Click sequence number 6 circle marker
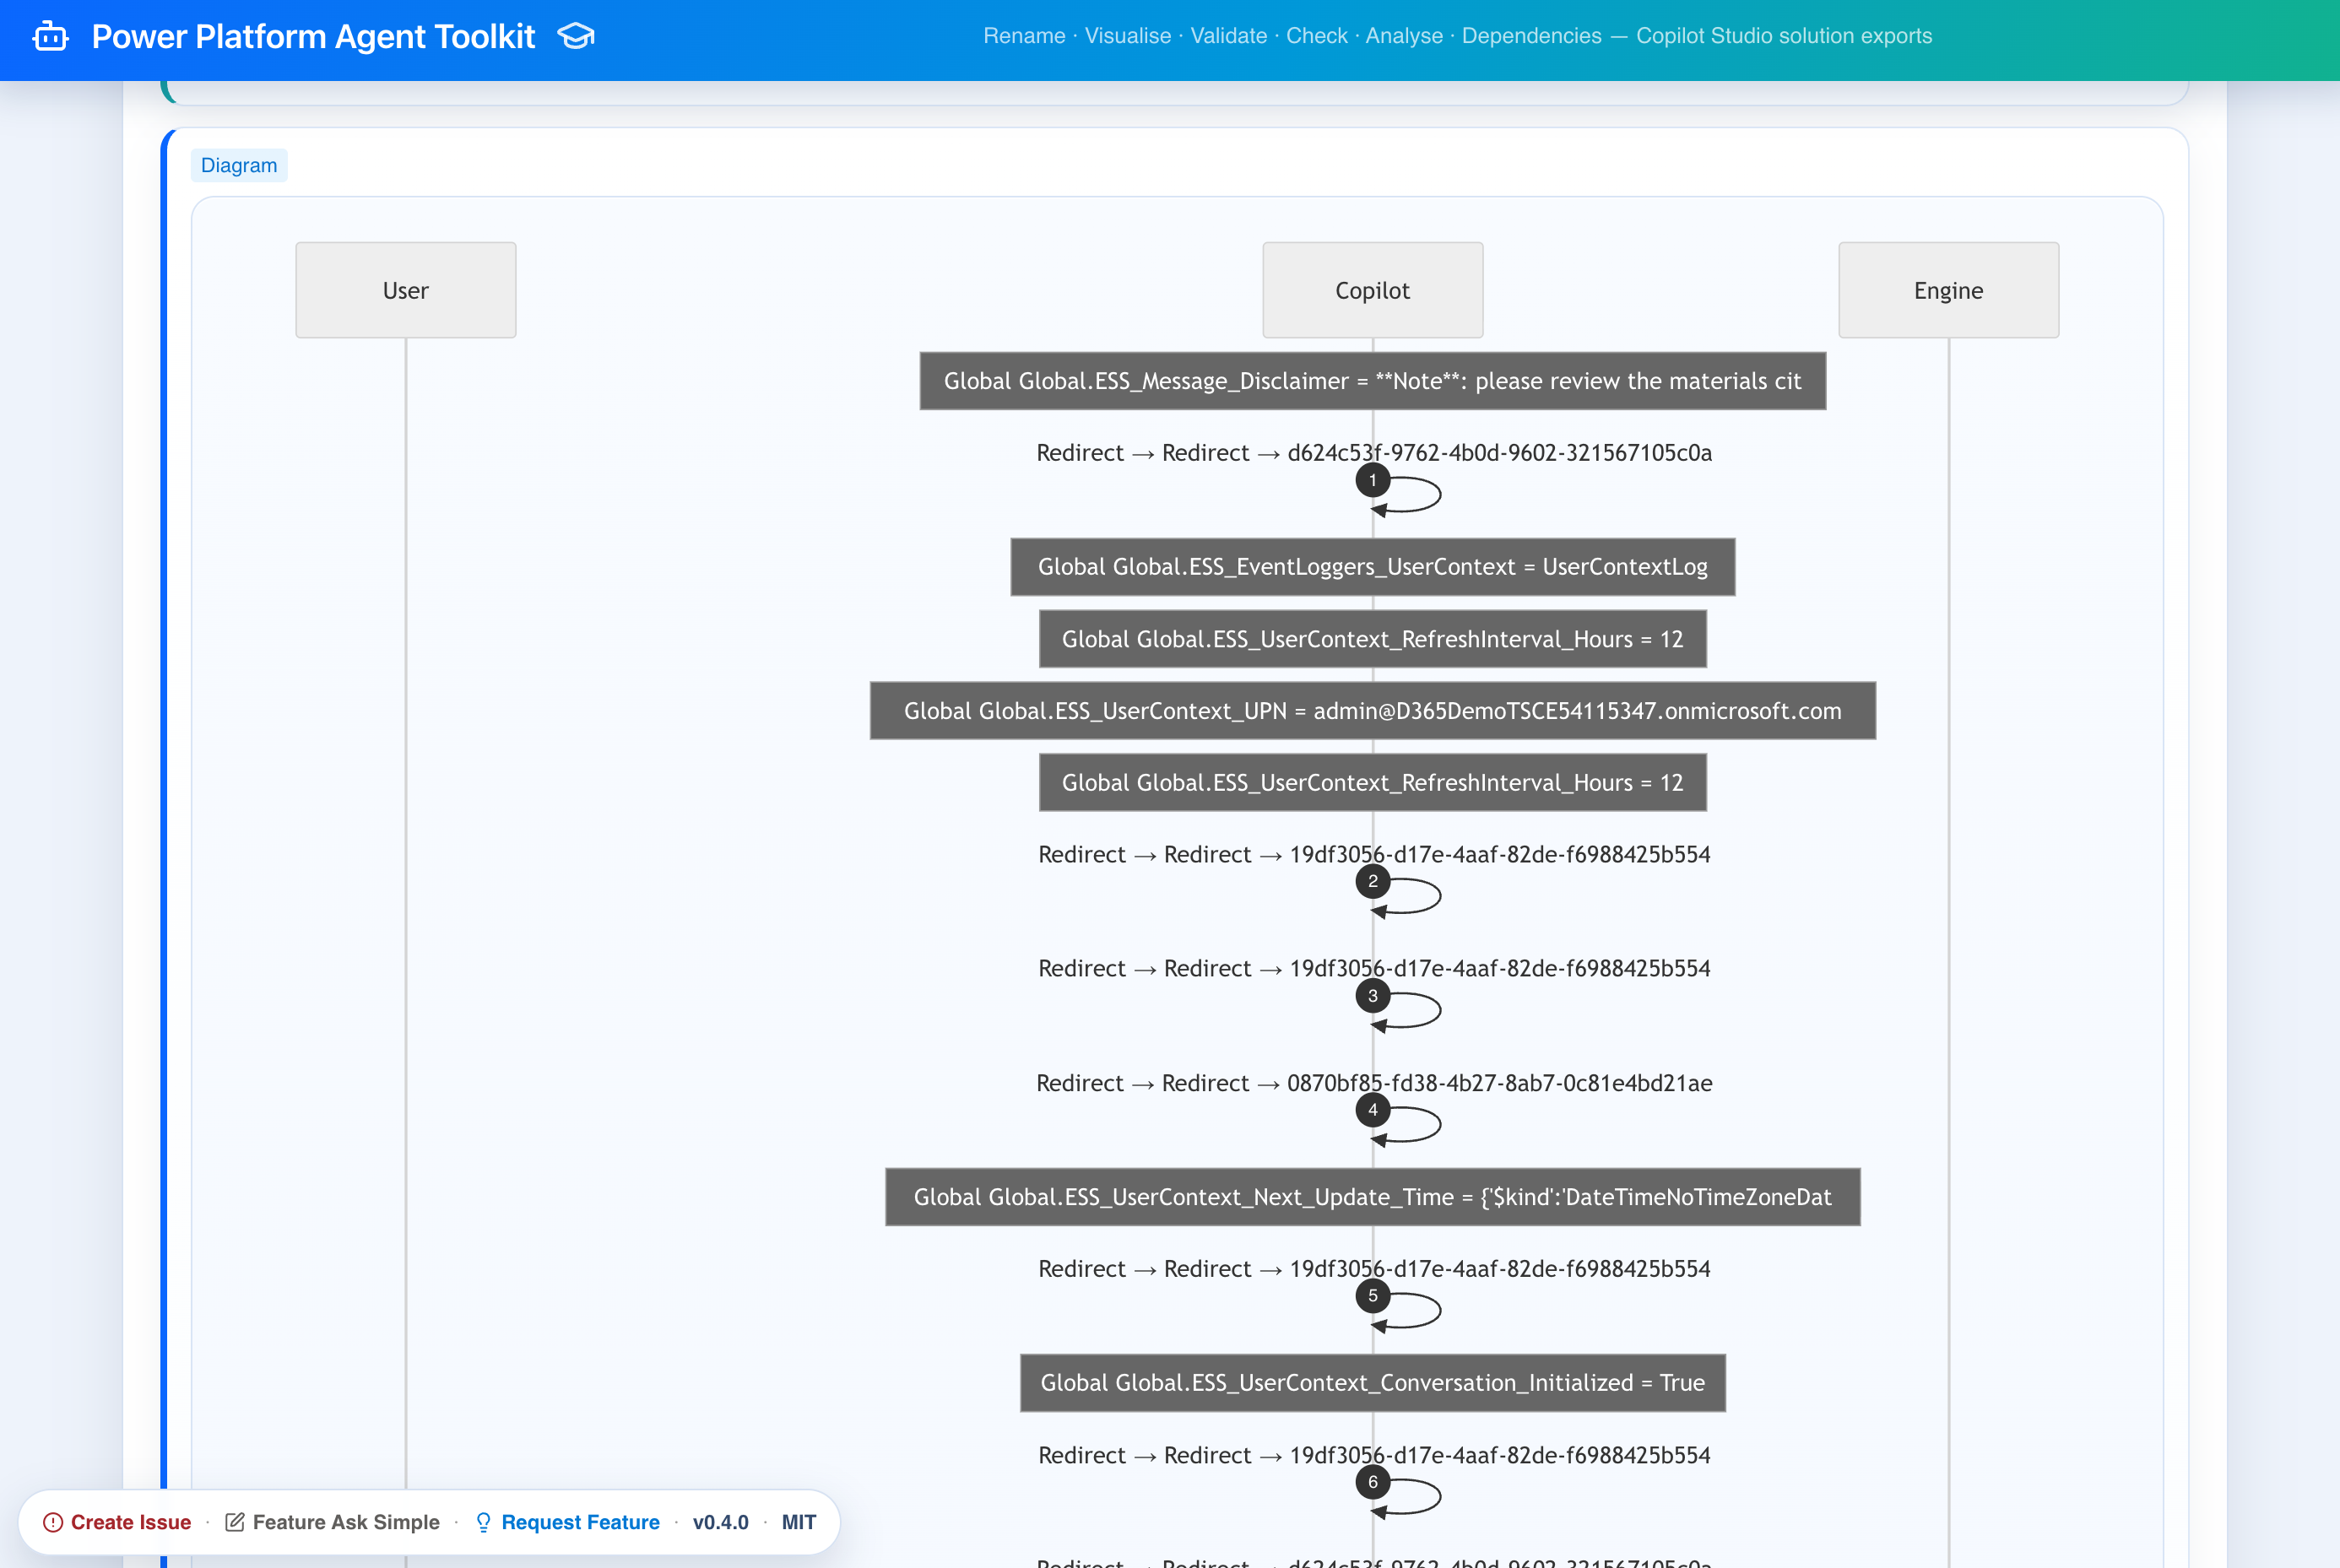 click(x=1372, y=1482)
